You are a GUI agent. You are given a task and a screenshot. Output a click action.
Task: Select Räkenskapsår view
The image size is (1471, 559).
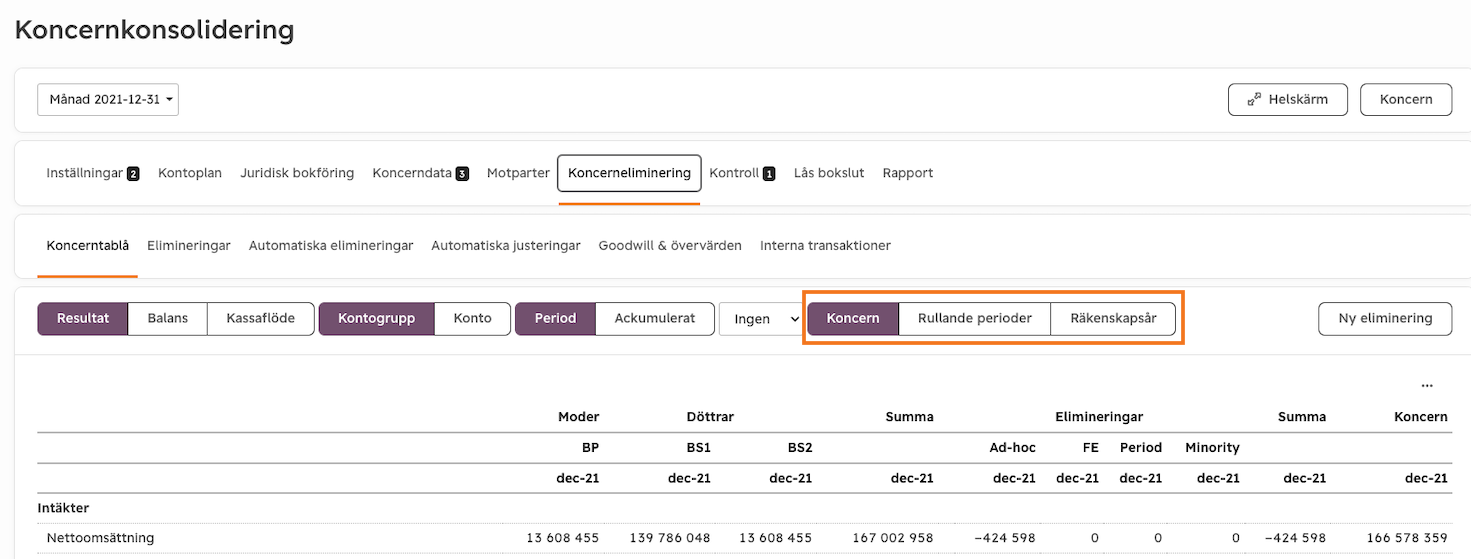click(x=1113, y=318)
